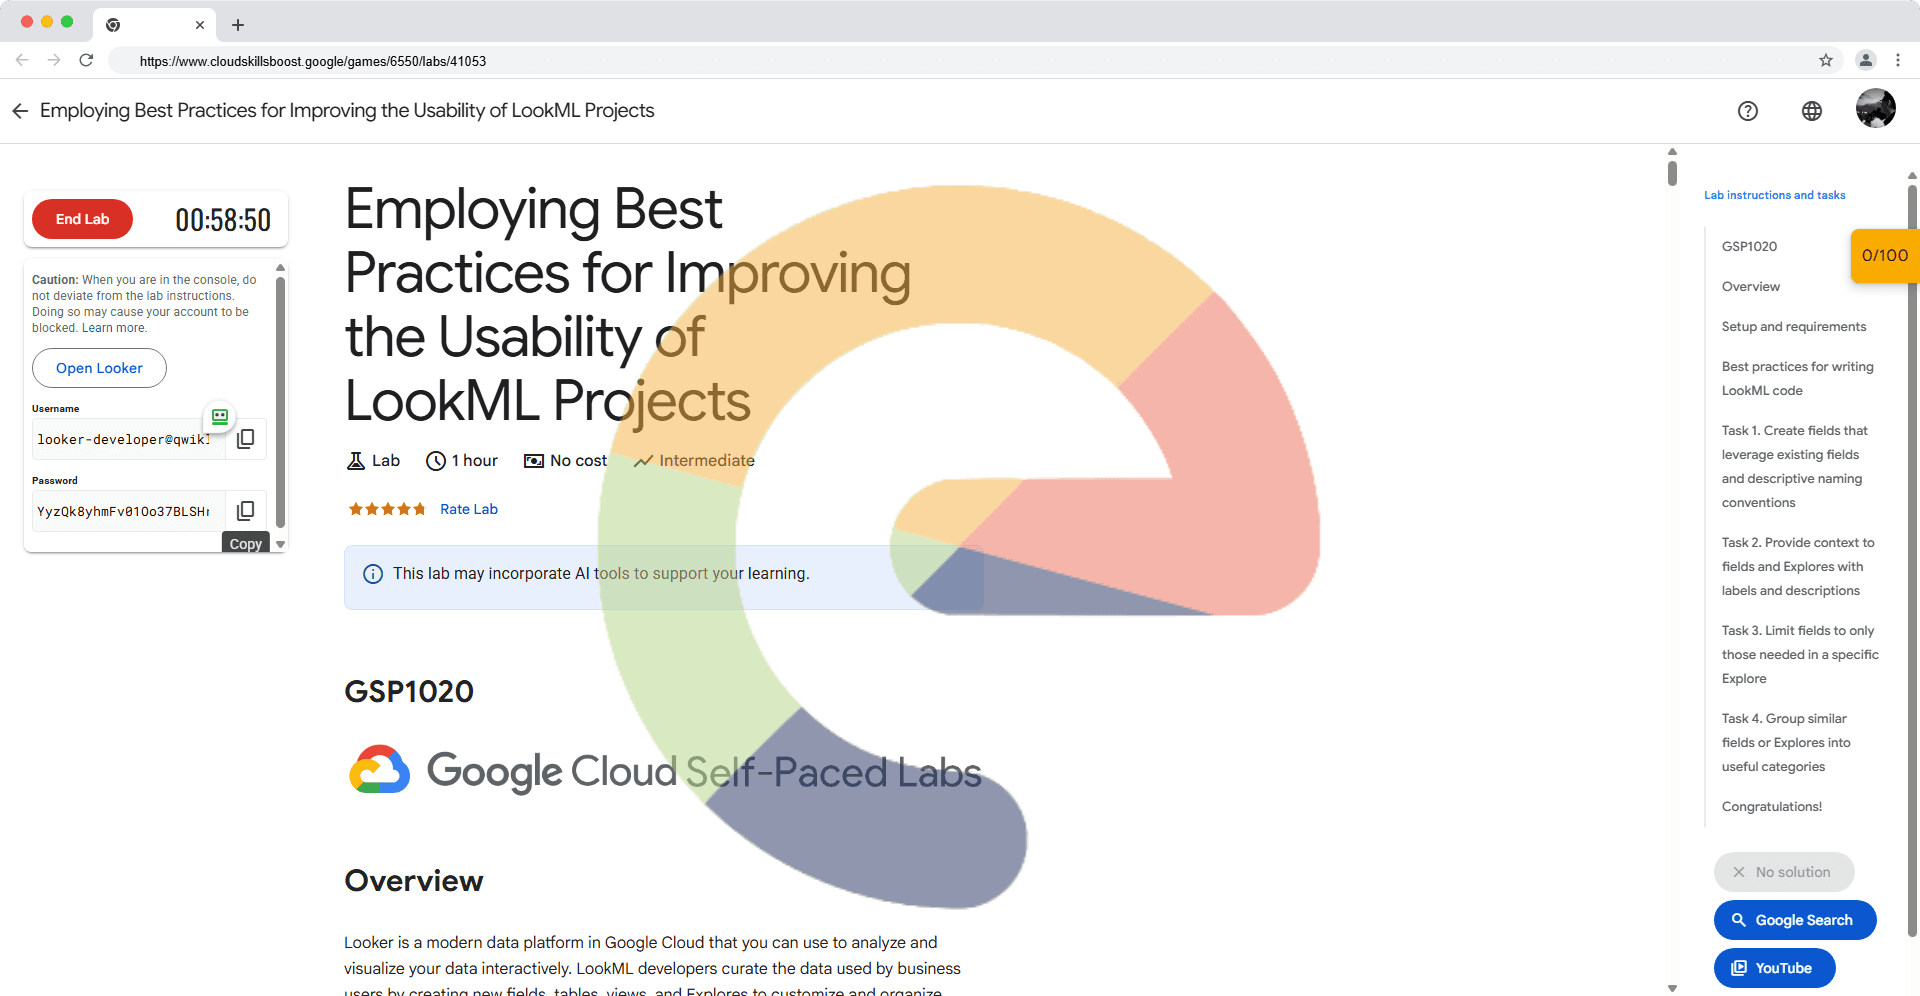Copy the password with its copy icon

pos(245,511)
